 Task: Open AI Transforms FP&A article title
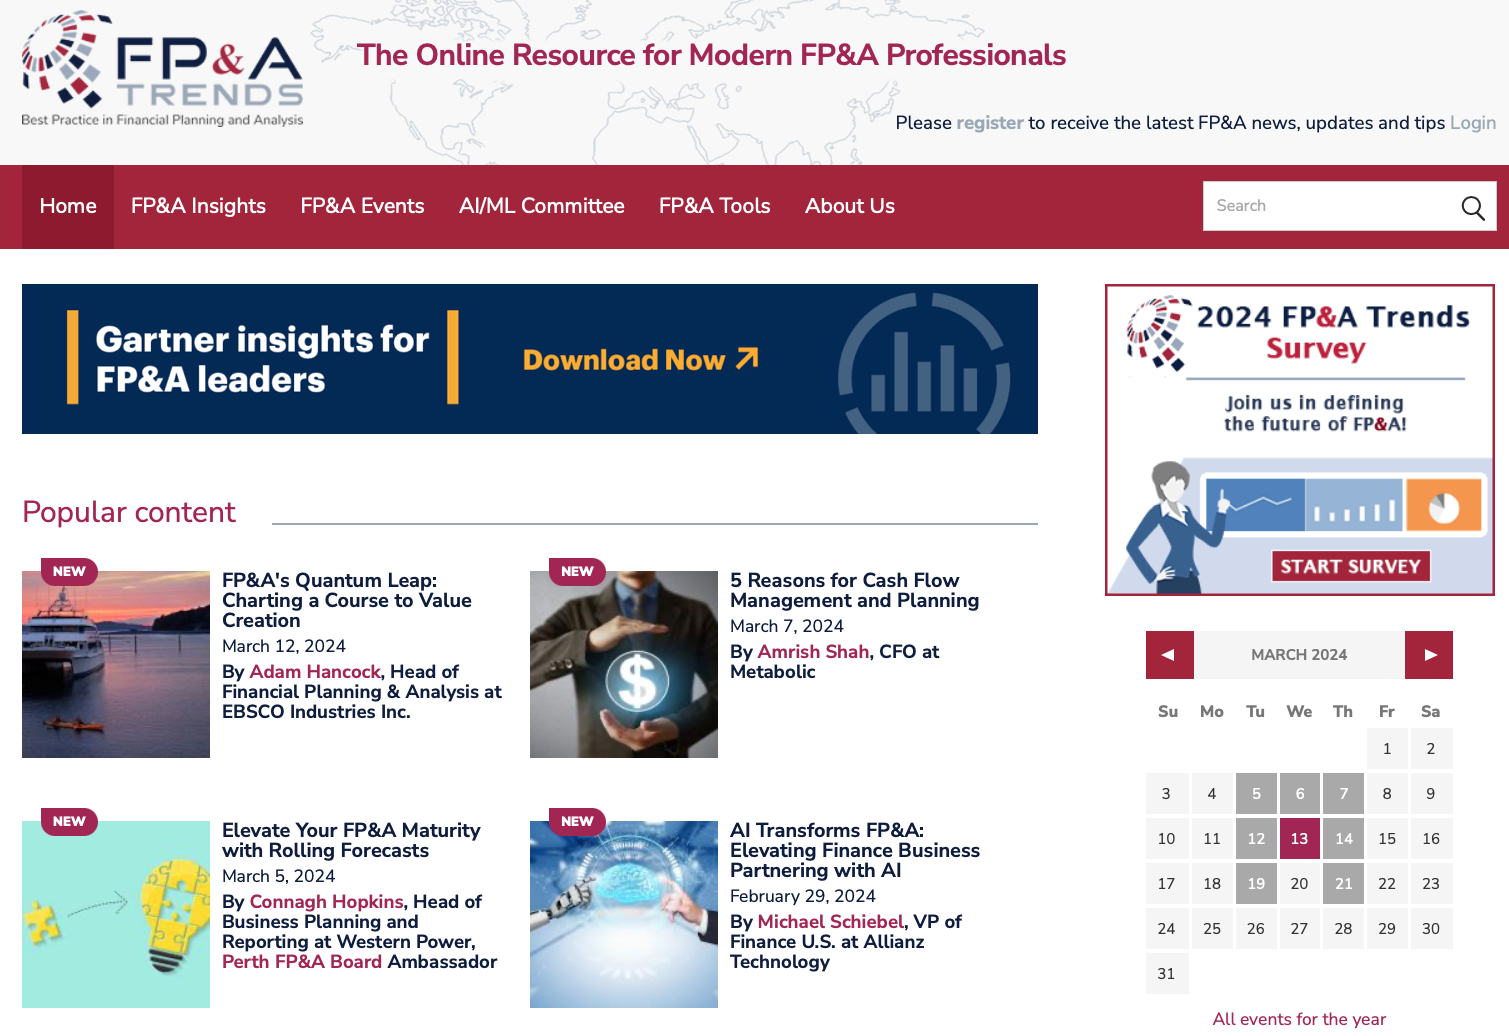click(x=855, y=850)
